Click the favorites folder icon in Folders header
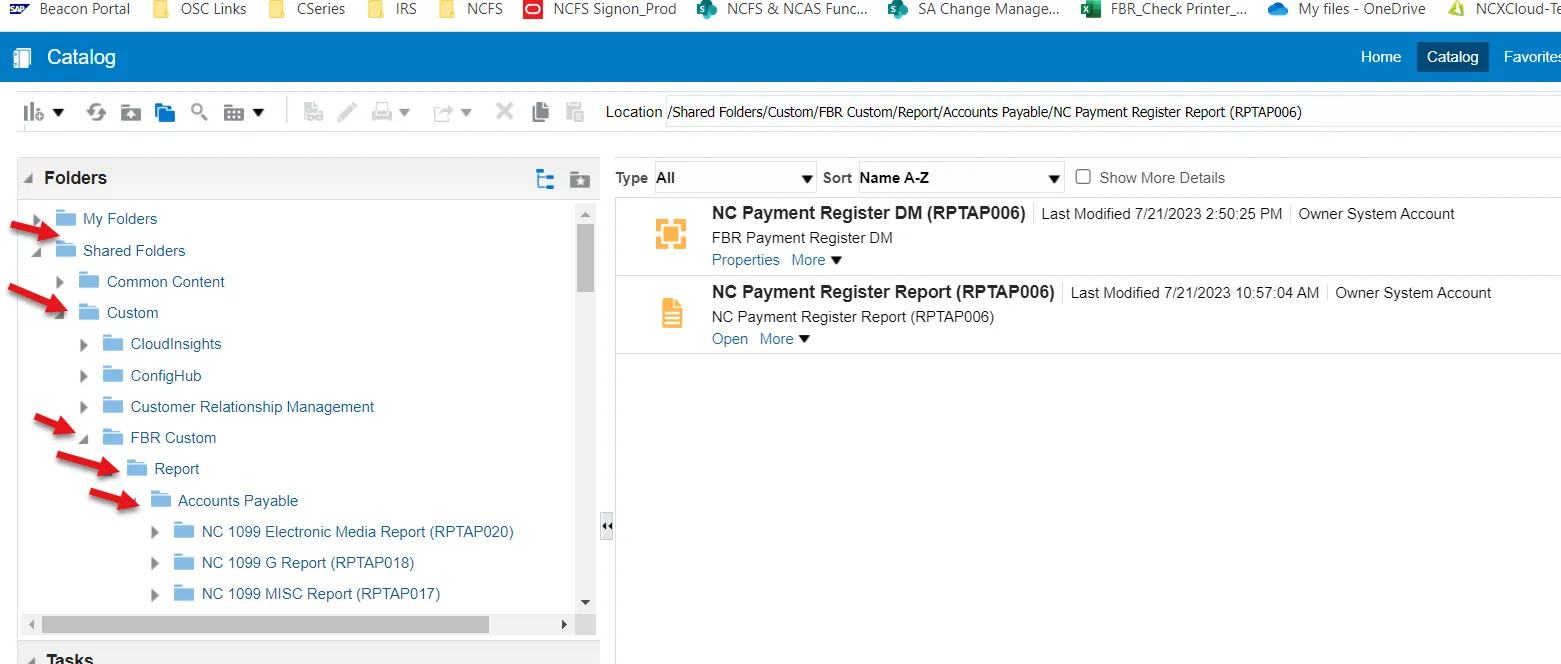Viewport: 1561px width, 664px height. tap(579, 179)
